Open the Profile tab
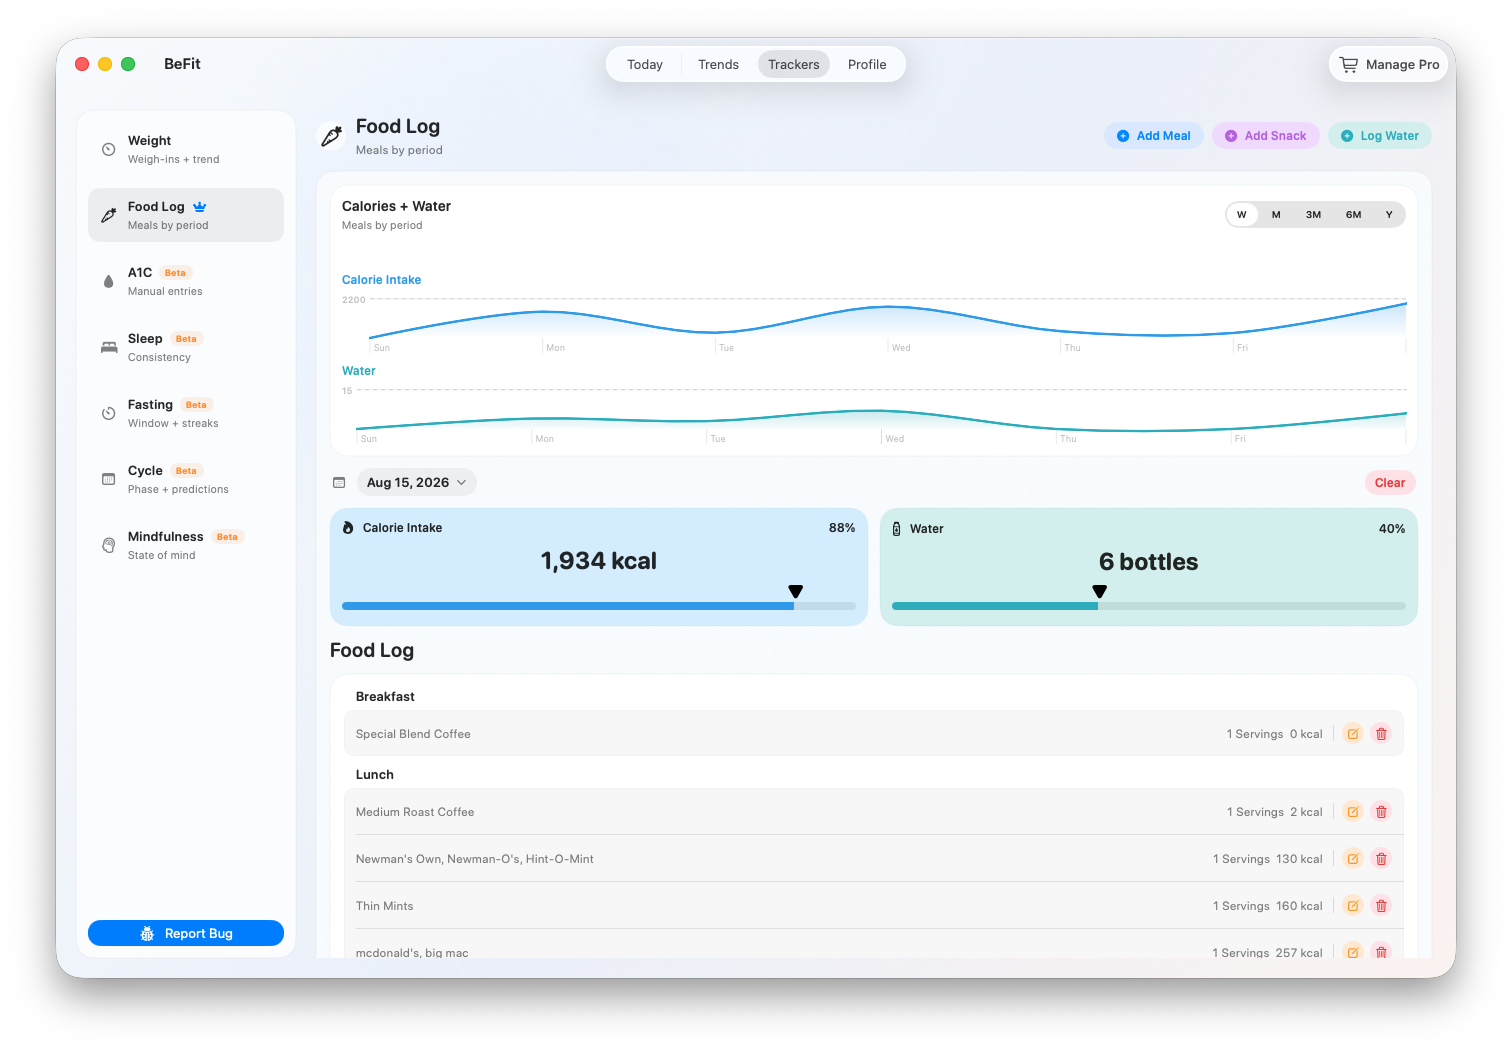The image size is (1512, 1052). pos(867,64)
